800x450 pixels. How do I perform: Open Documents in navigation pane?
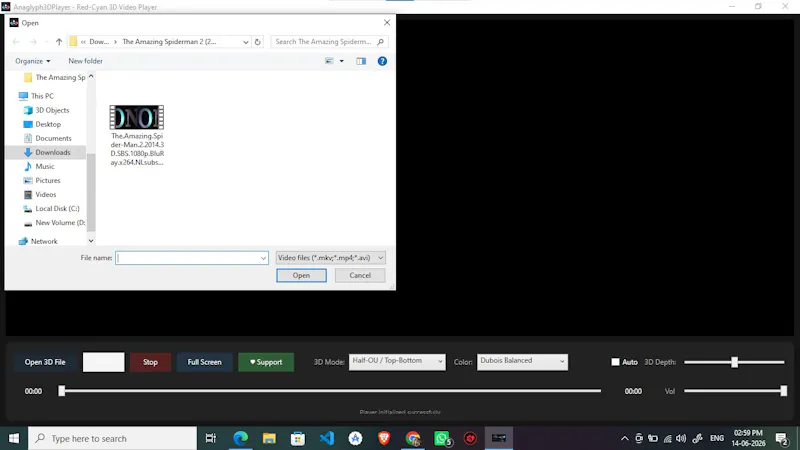pos(47,138)
